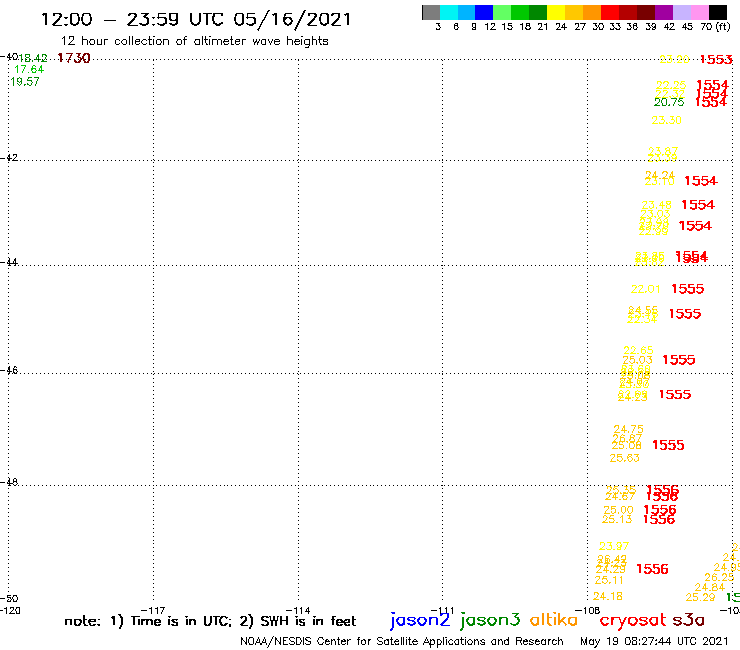The width and height of the screenshot is (740, 650).
Task: Click the wave height '25.63'
Action: tap(624, 458)
